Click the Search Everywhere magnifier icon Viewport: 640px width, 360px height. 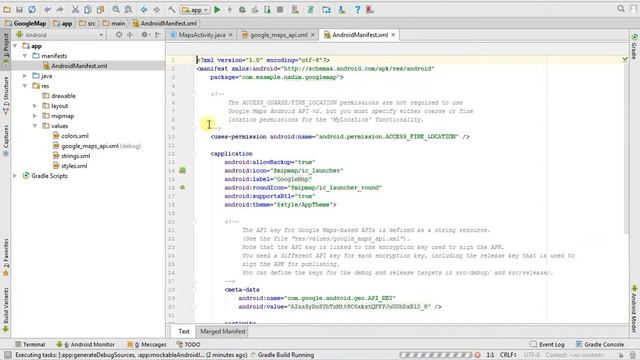(621, 9)
